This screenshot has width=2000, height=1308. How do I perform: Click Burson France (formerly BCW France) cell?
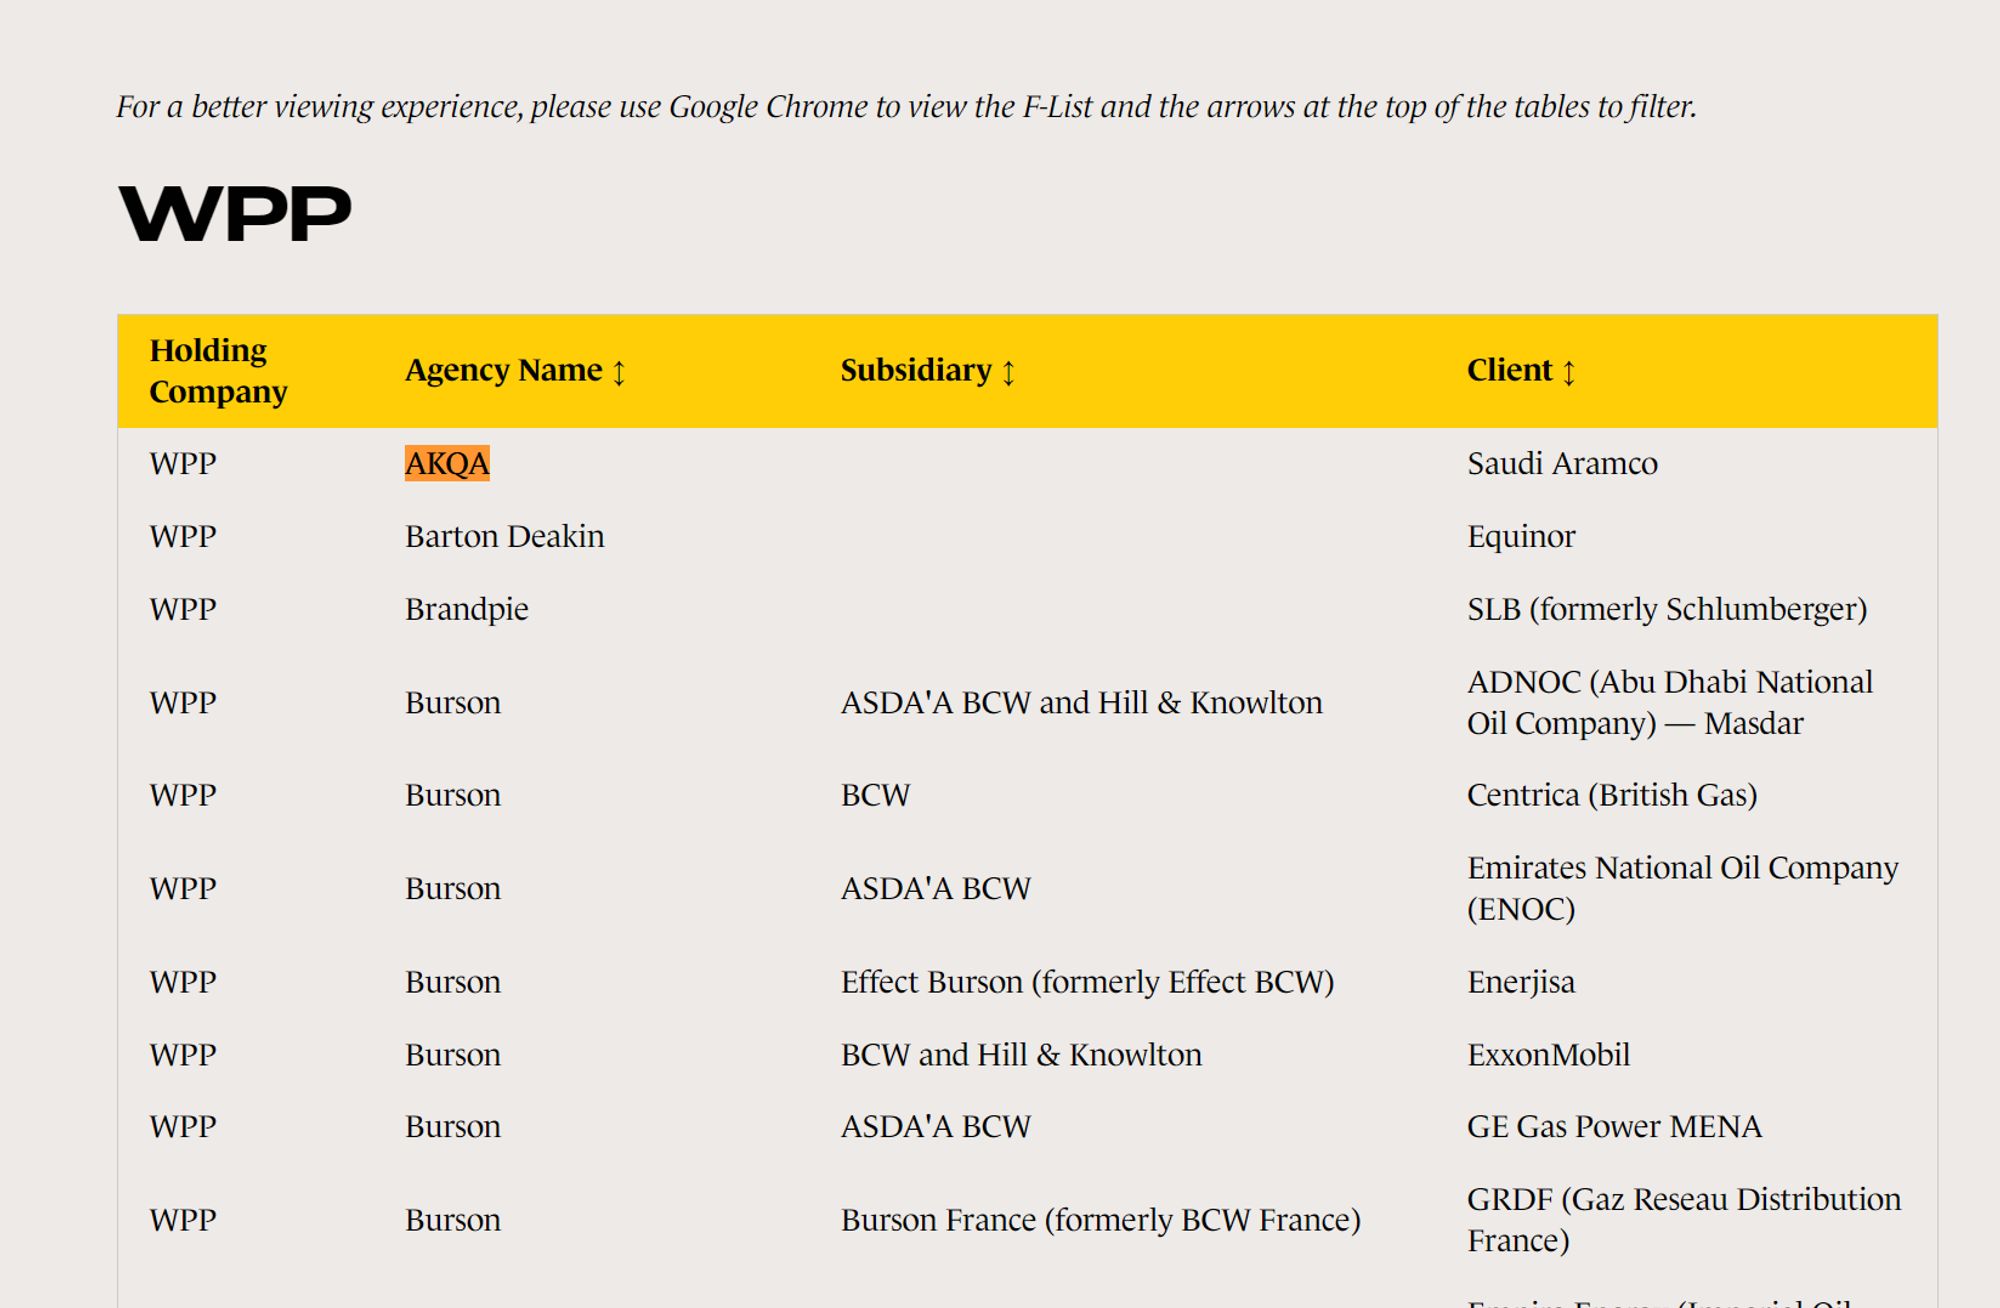[x=1100, y=1220]
